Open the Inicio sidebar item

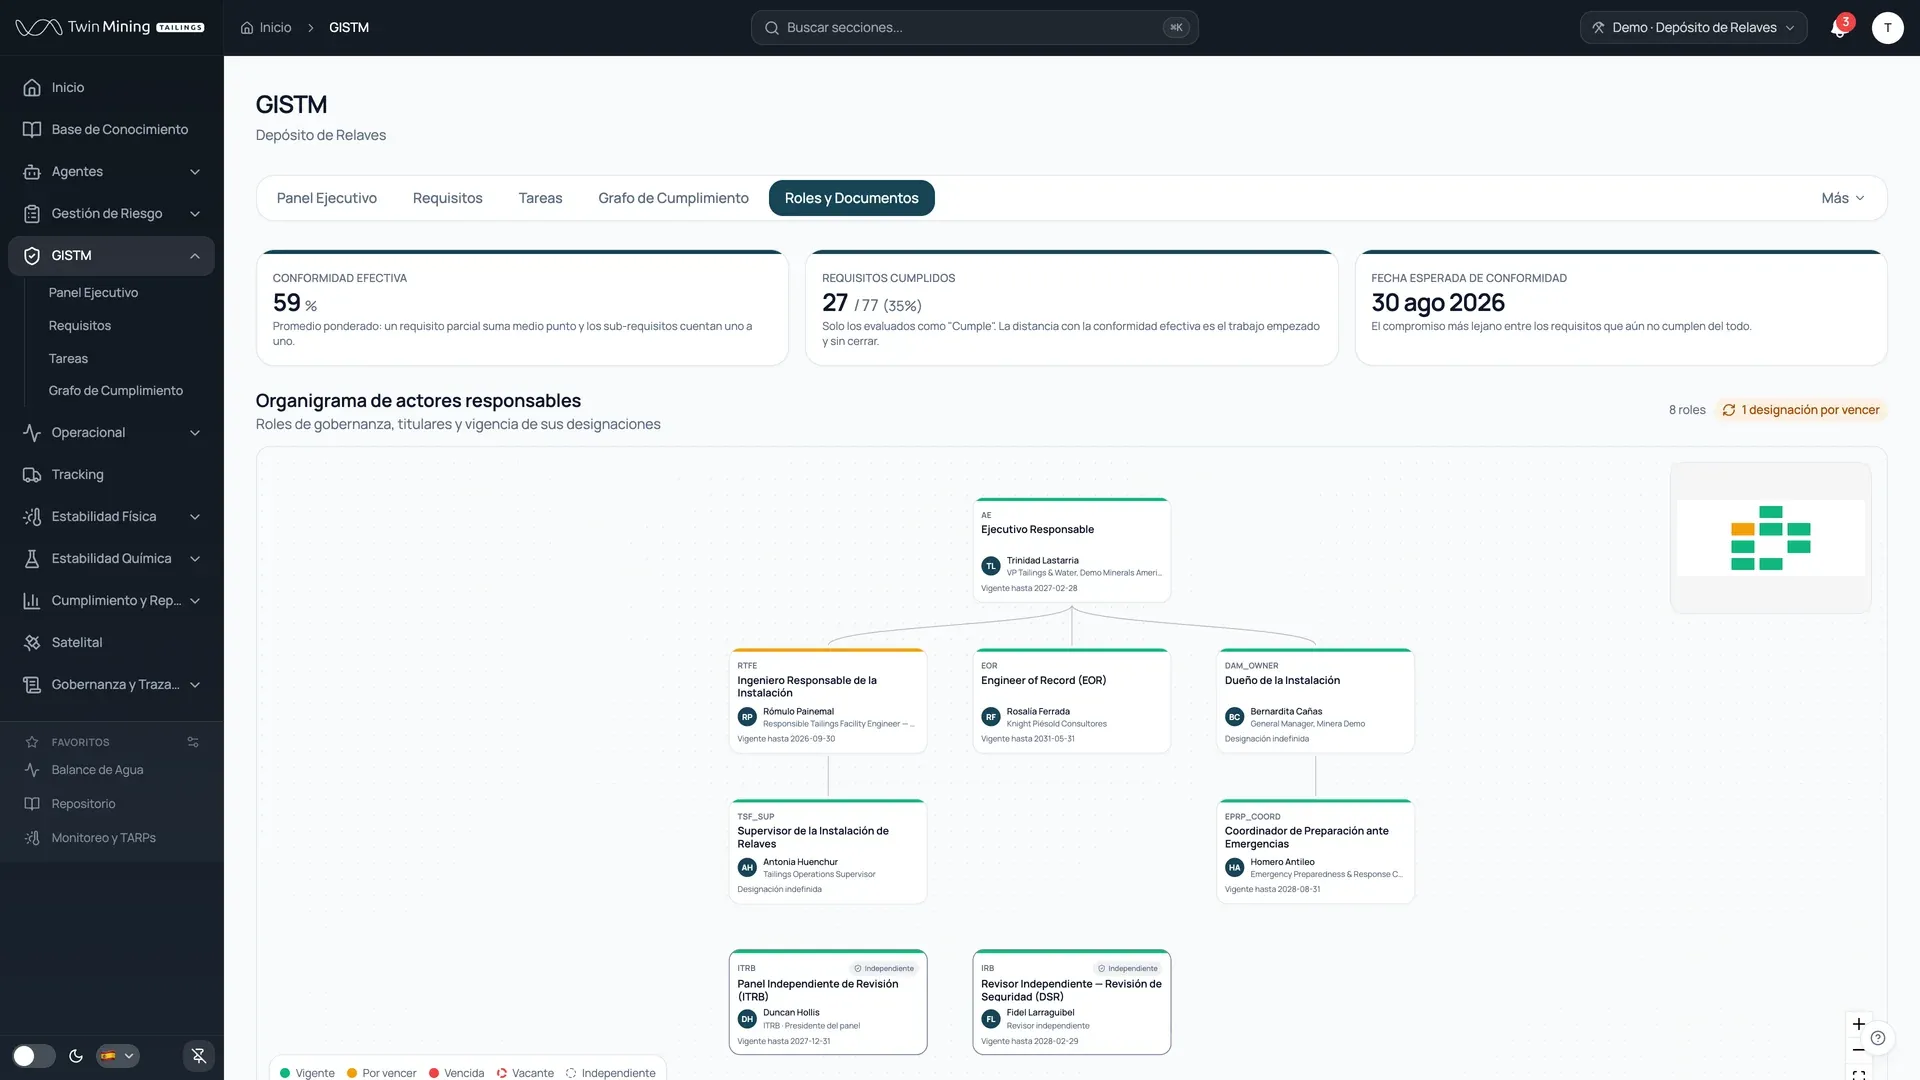(x=111, y=88)
